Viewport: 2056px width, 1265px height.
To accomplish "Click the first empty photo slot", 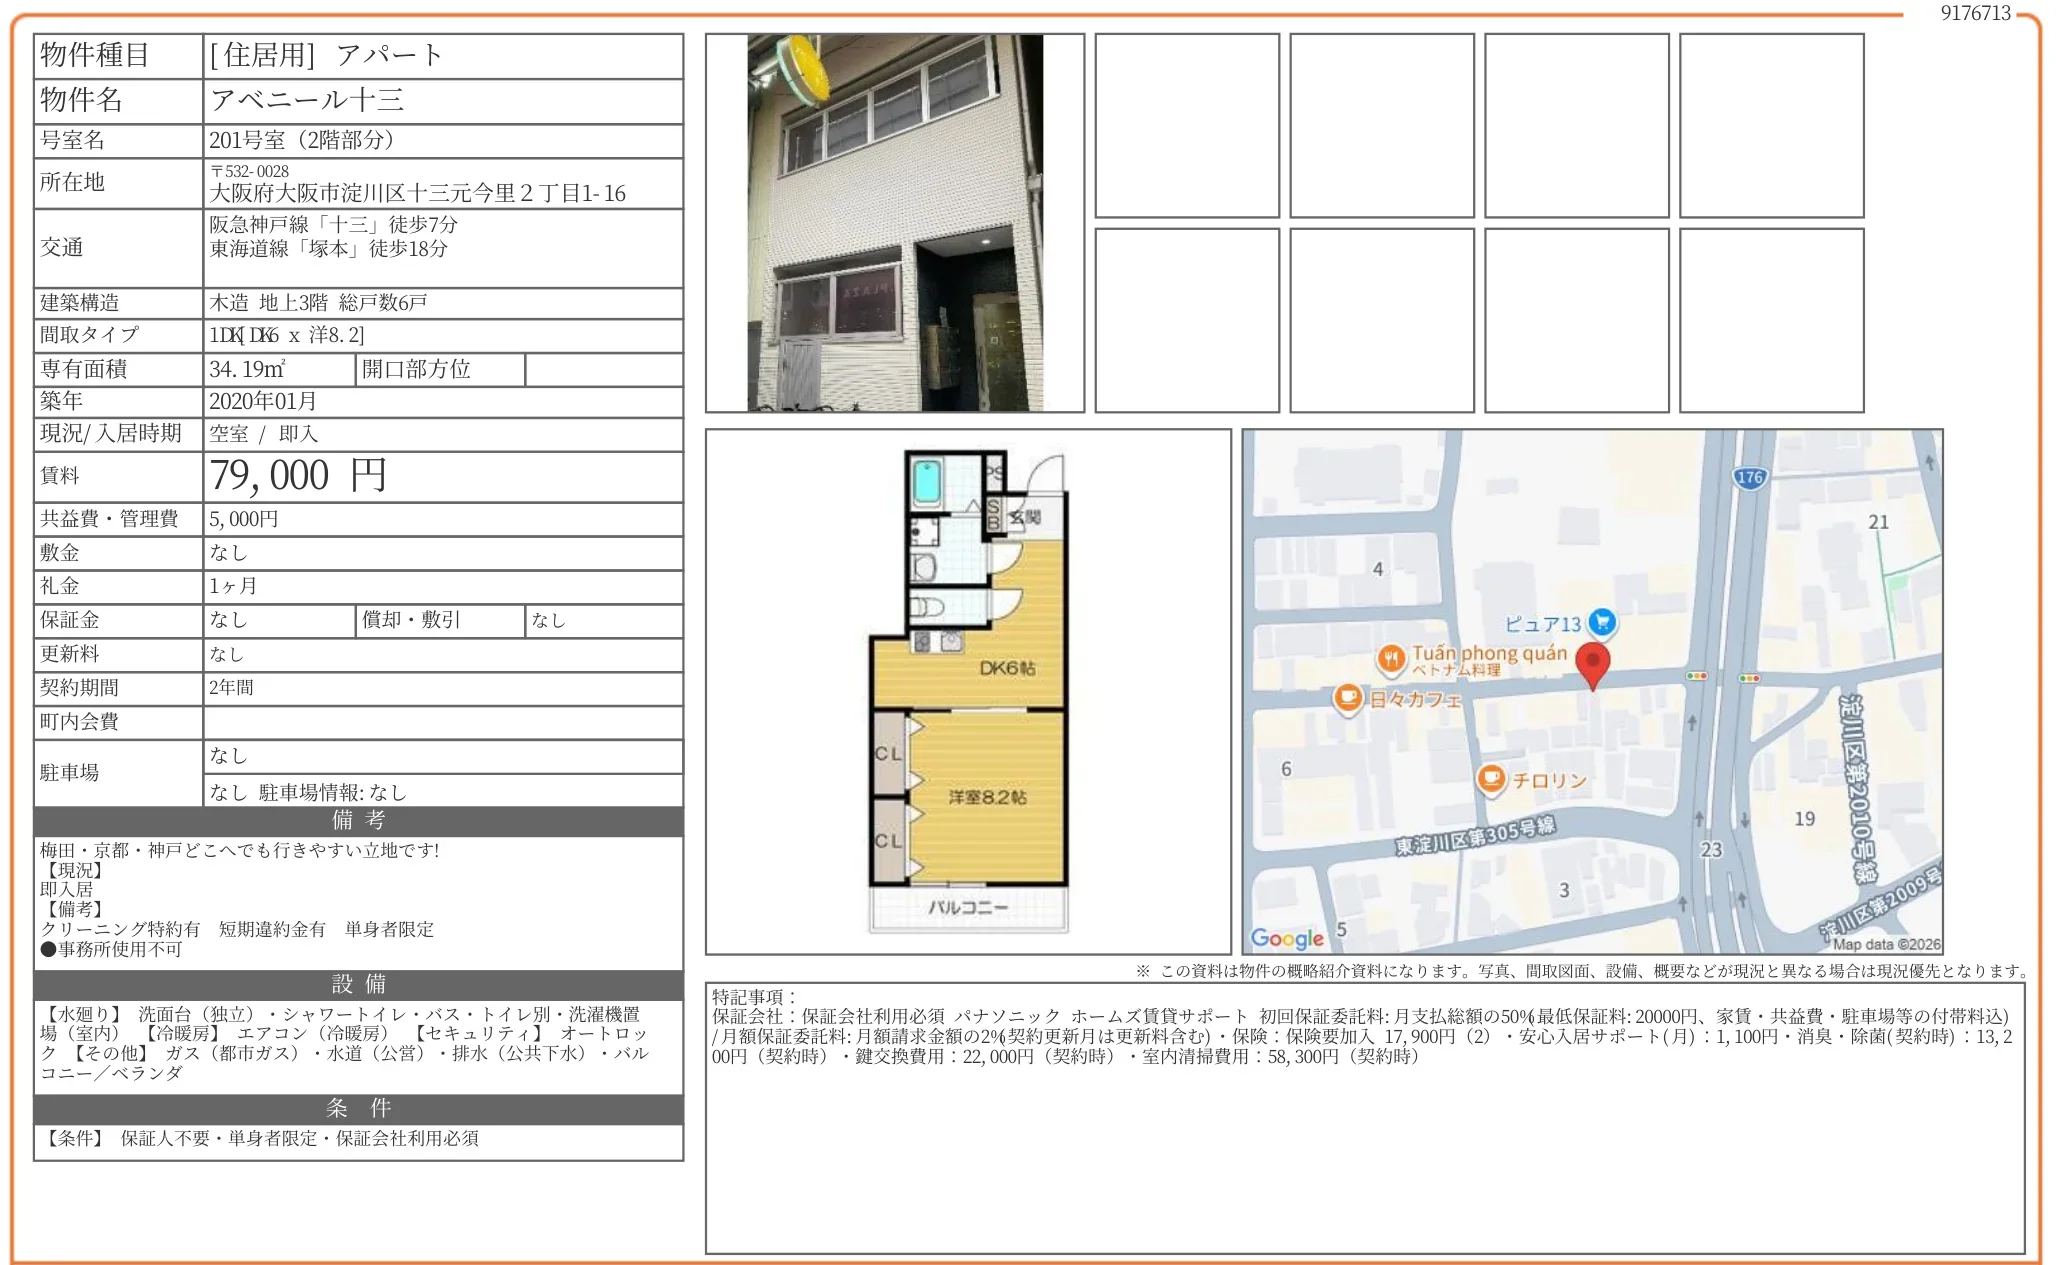I will click(x=1187, y=126).
